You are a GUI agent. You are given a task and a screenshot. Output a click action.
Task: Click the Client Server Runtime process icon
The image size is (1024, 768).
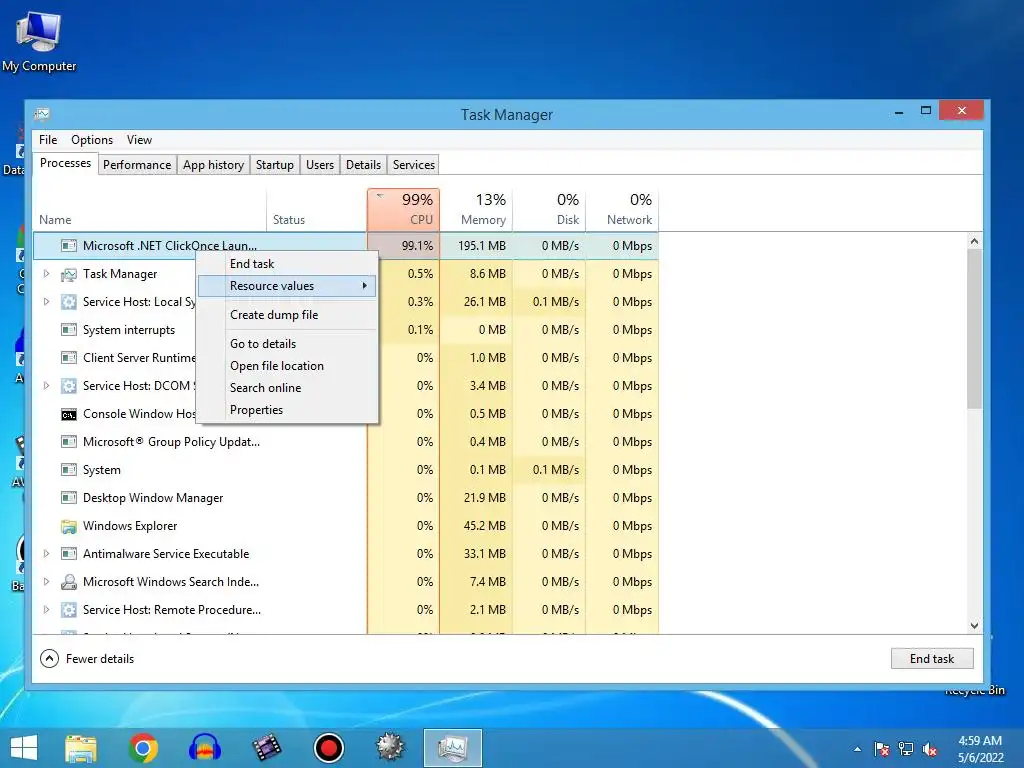69,358
